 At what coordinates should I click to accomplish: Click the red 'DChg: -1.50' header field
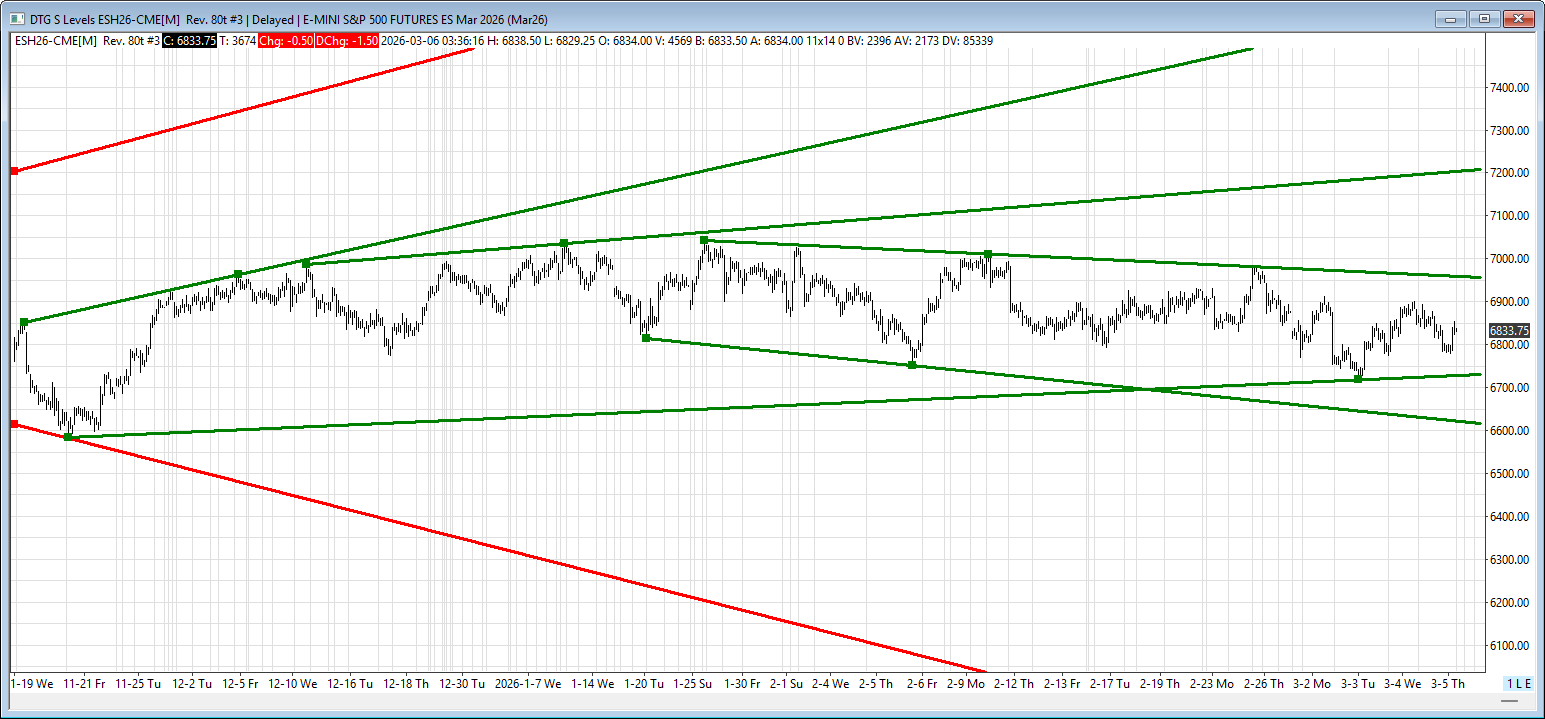(347, 40)
